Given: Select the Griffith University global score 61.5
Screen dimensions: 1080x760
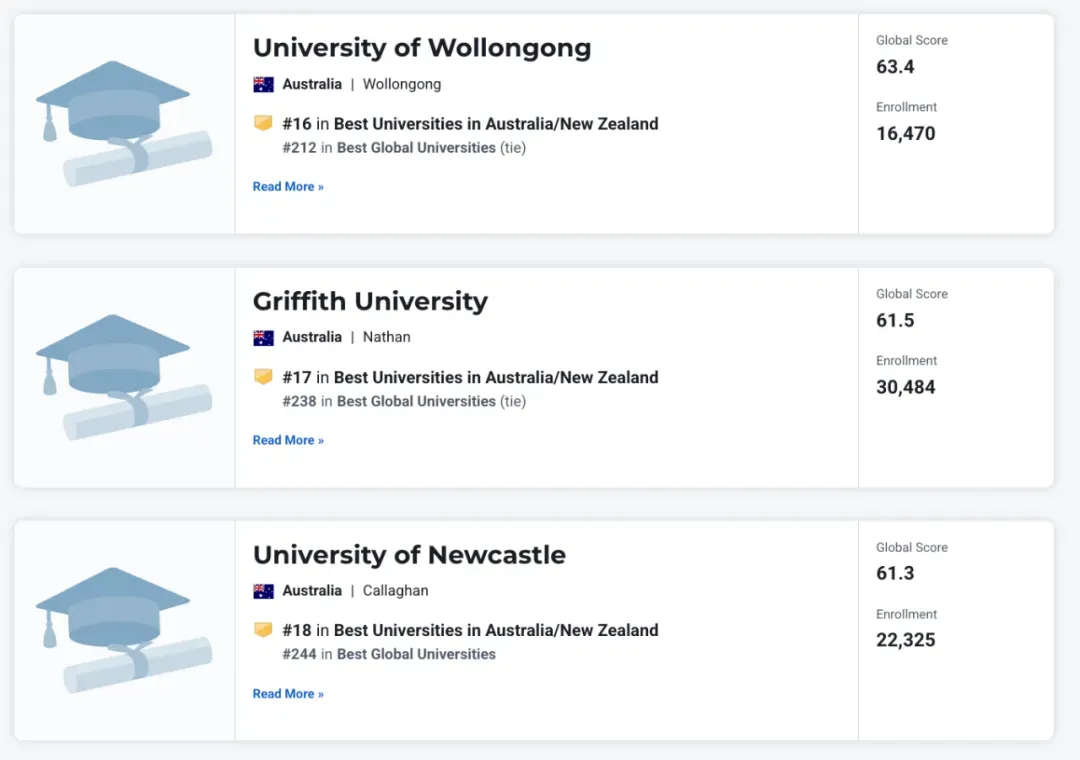Looking at the screenshot, I should click(x=895, y=320).
